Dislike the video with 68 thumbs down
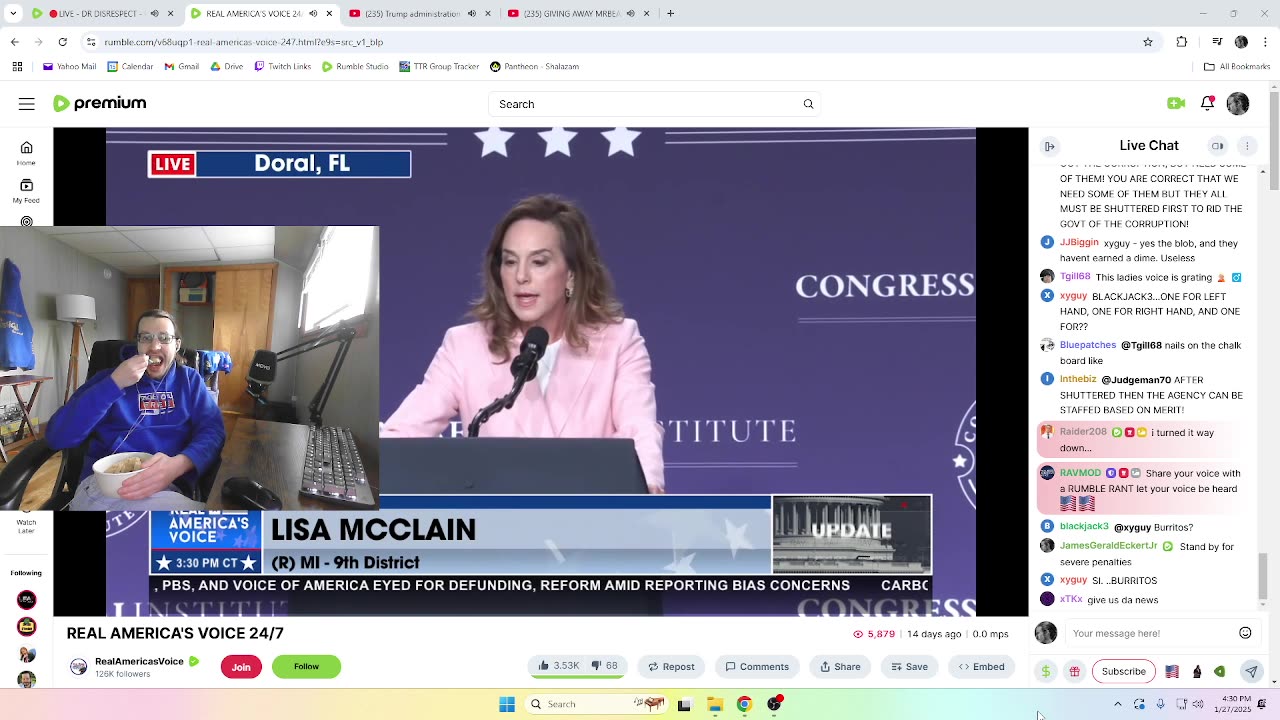This screenshot has height=720, width=1280. pos(605,666)
